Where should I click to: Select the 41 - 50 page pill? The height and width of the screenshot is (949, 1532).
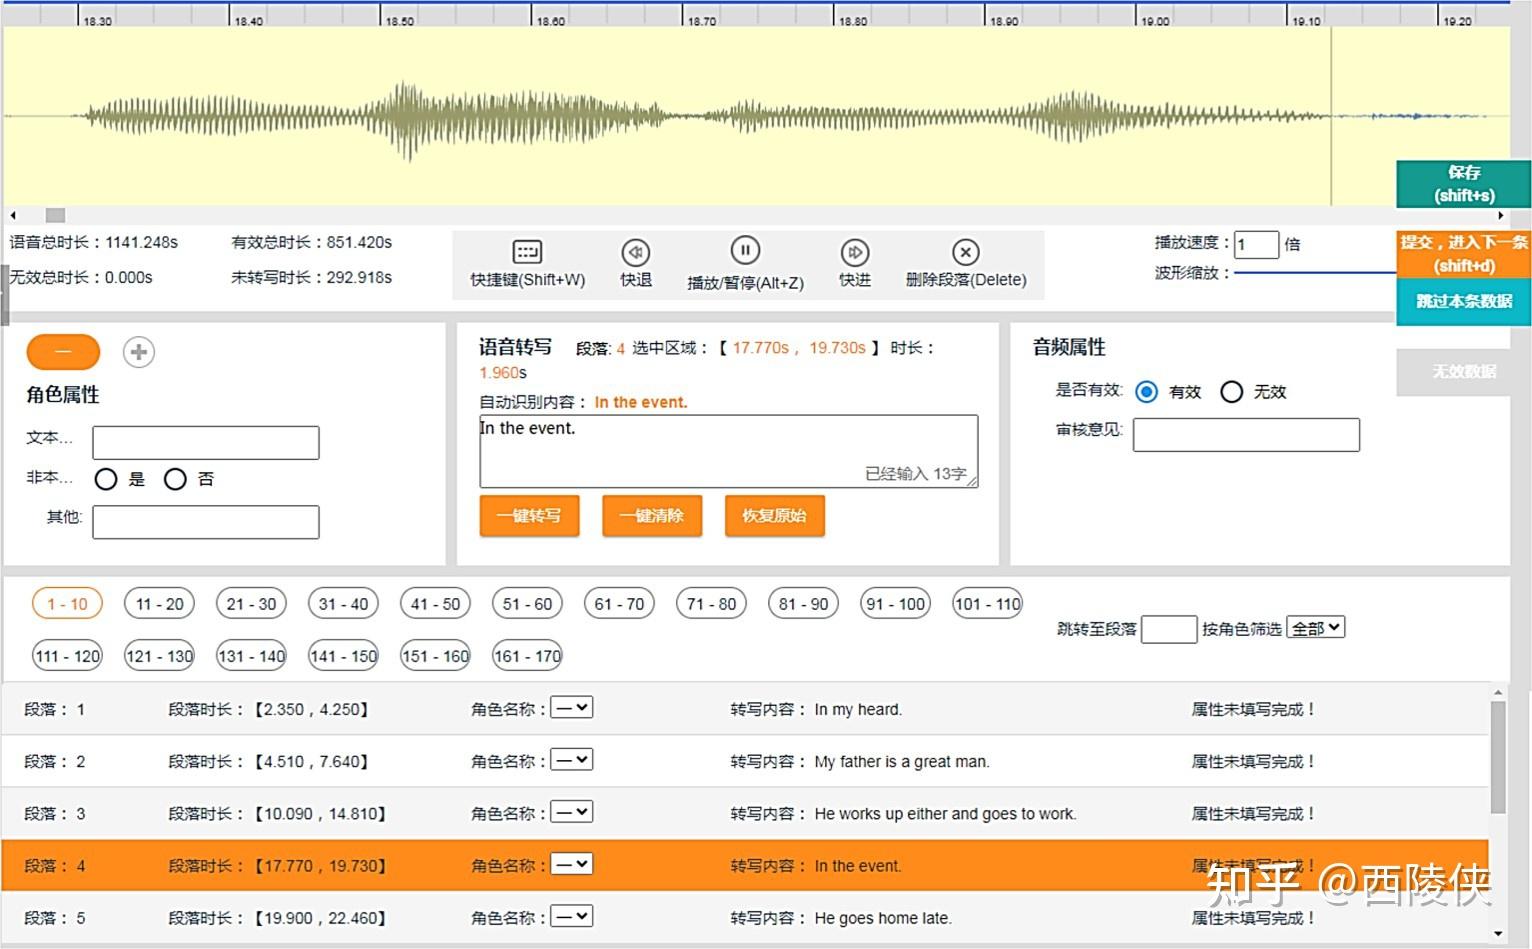pos(436,604)
